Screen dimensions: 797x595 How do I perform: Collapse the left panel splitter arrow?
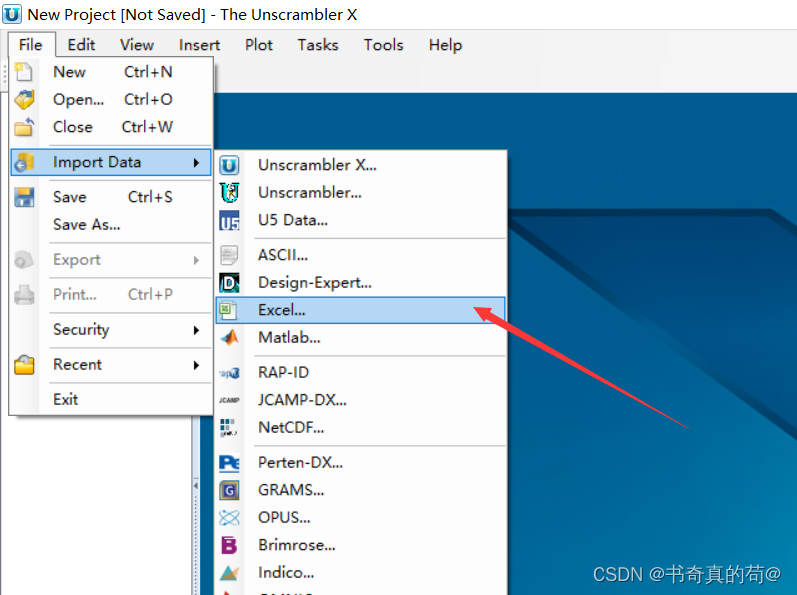196,486
